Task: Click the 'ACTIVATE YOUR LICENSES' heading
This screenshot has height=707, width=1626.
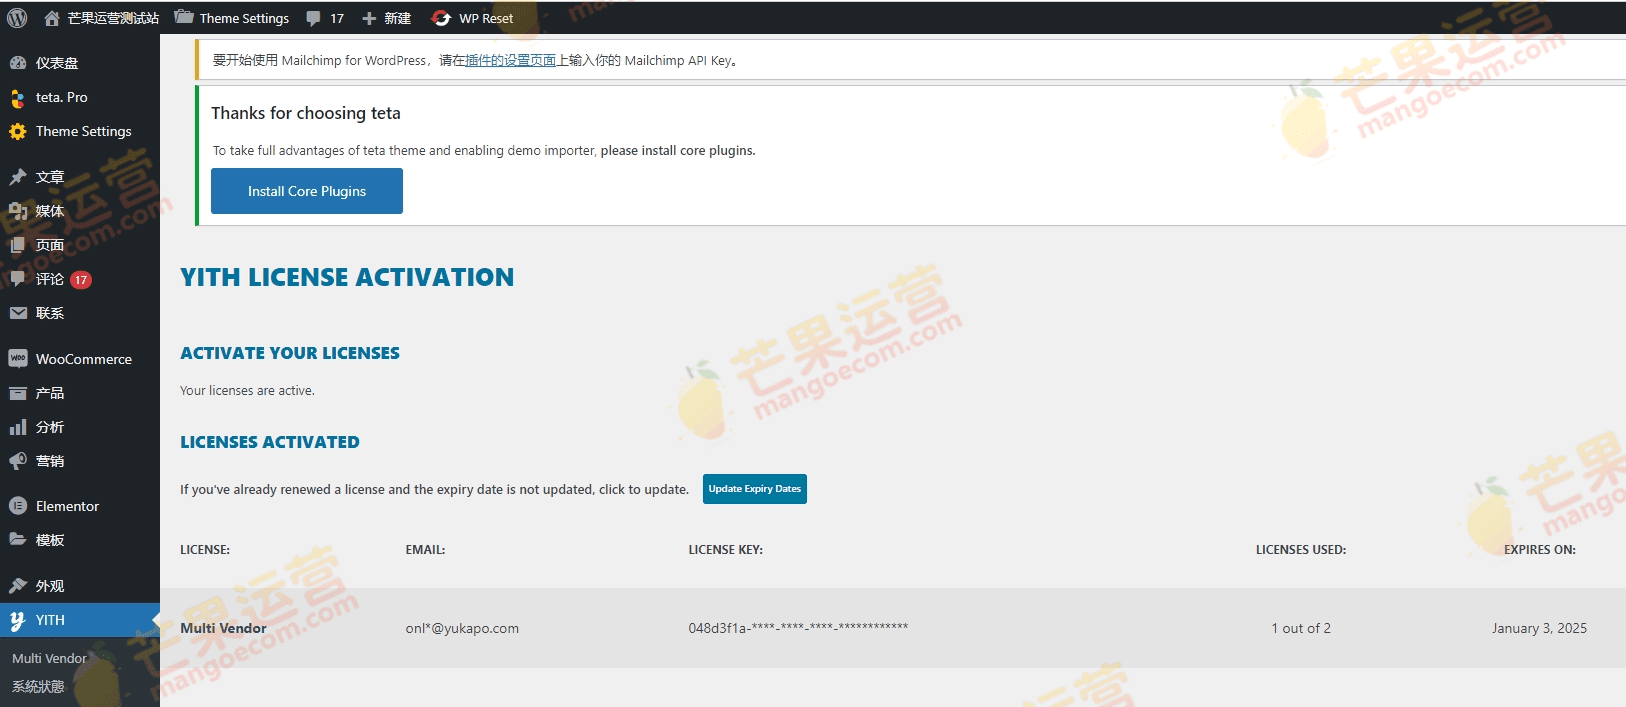Action: 290,353
